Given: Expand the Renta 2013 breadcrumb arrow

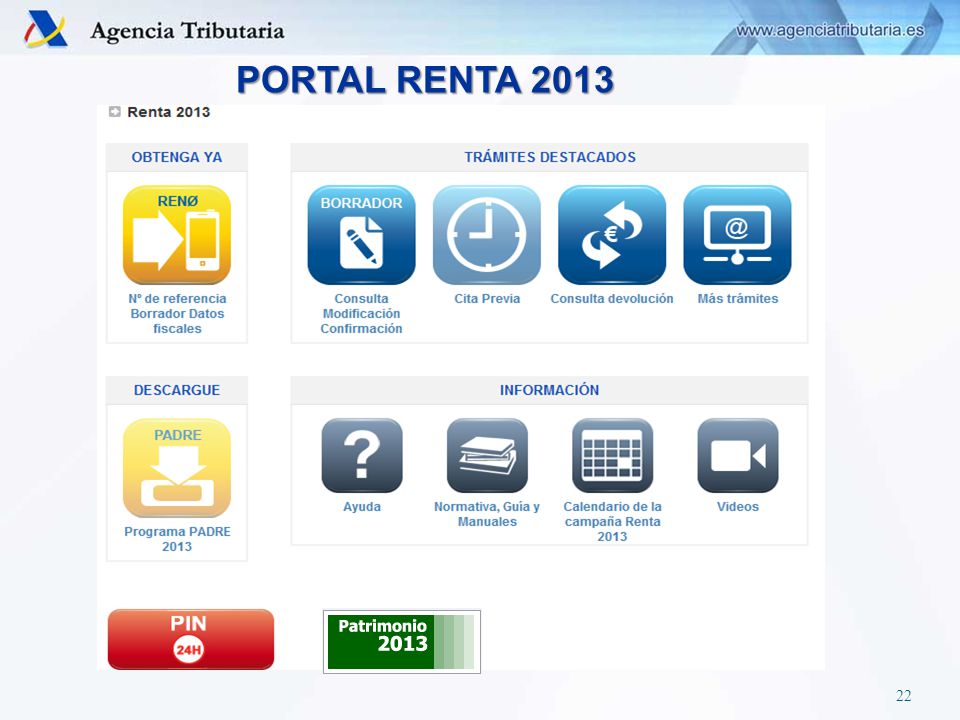Looking at the screenshot, I should tap(114, 111).
